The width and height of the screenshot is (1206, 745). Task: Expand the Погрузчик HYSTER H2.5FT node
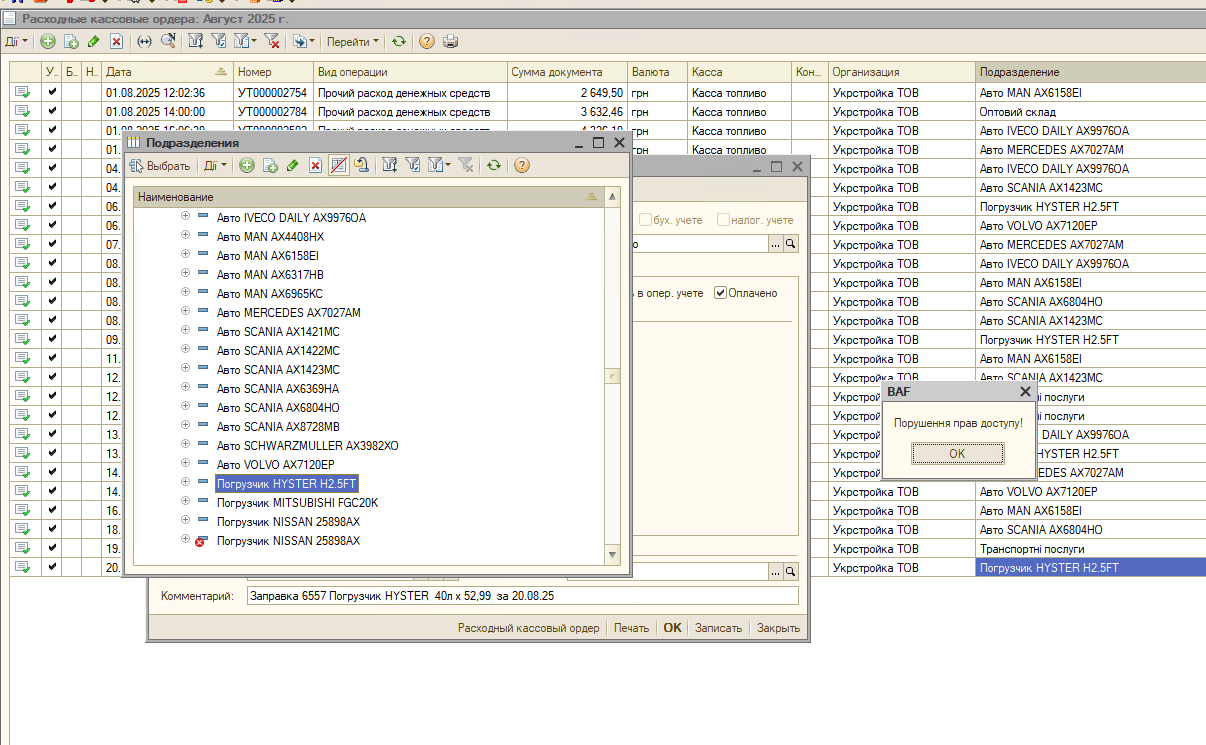185,483
